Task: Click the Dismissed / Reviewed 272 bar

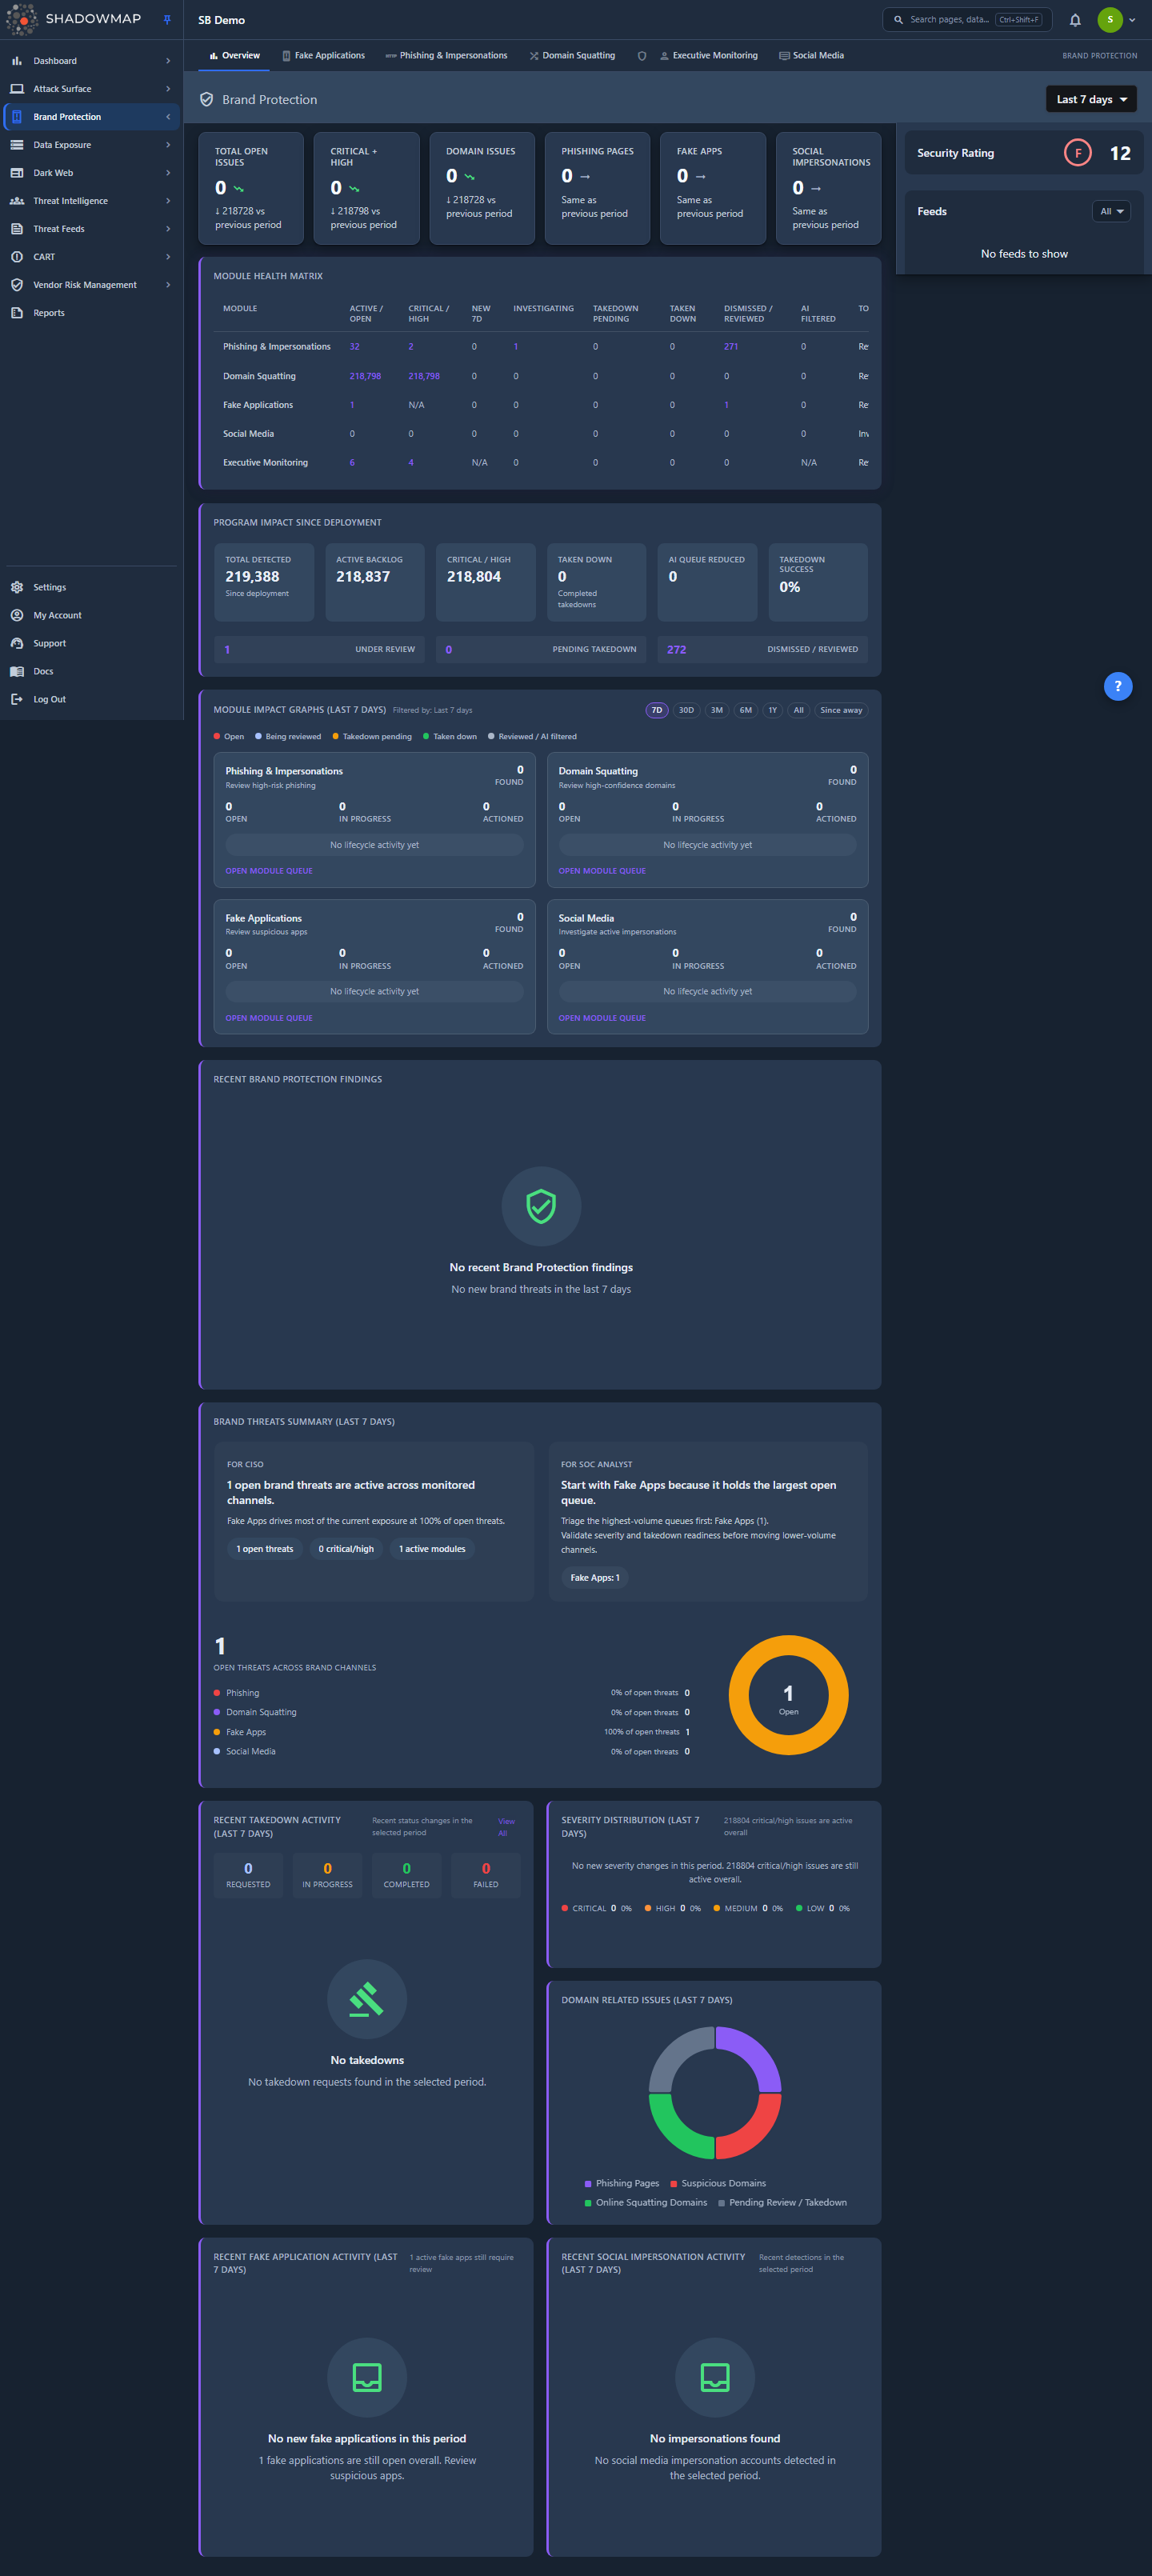Action: coord(763,649)
